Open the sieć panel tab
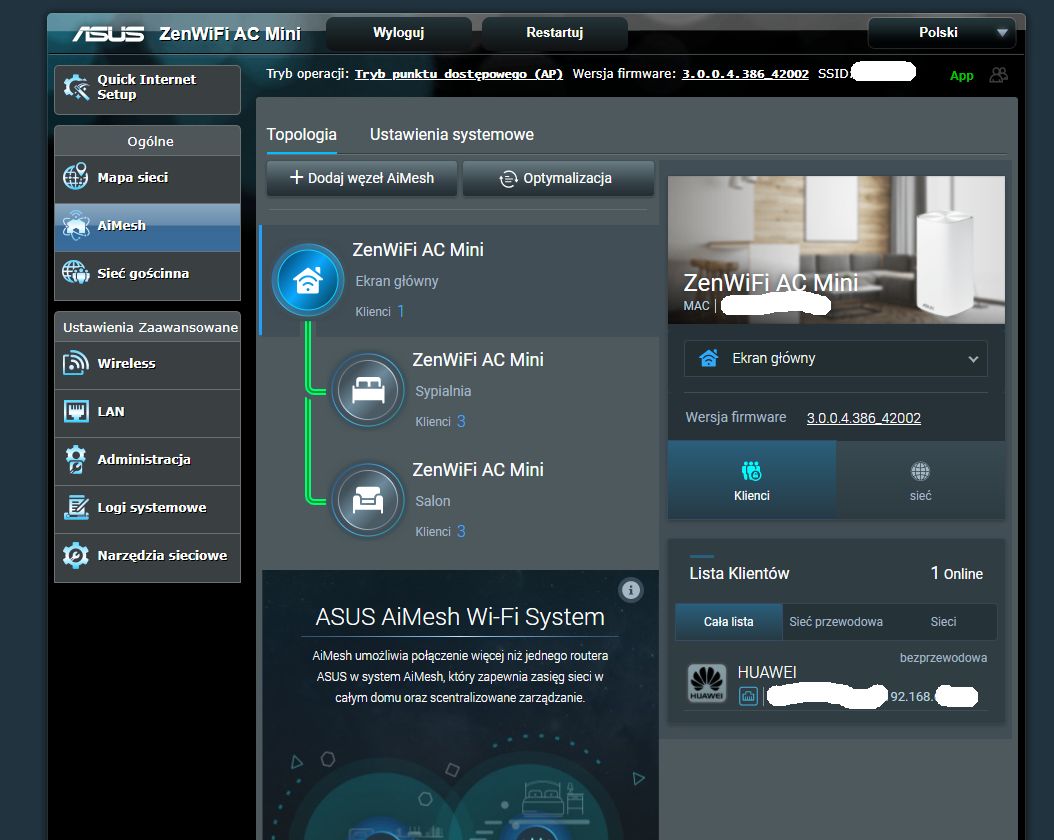 tap(920, 480)
